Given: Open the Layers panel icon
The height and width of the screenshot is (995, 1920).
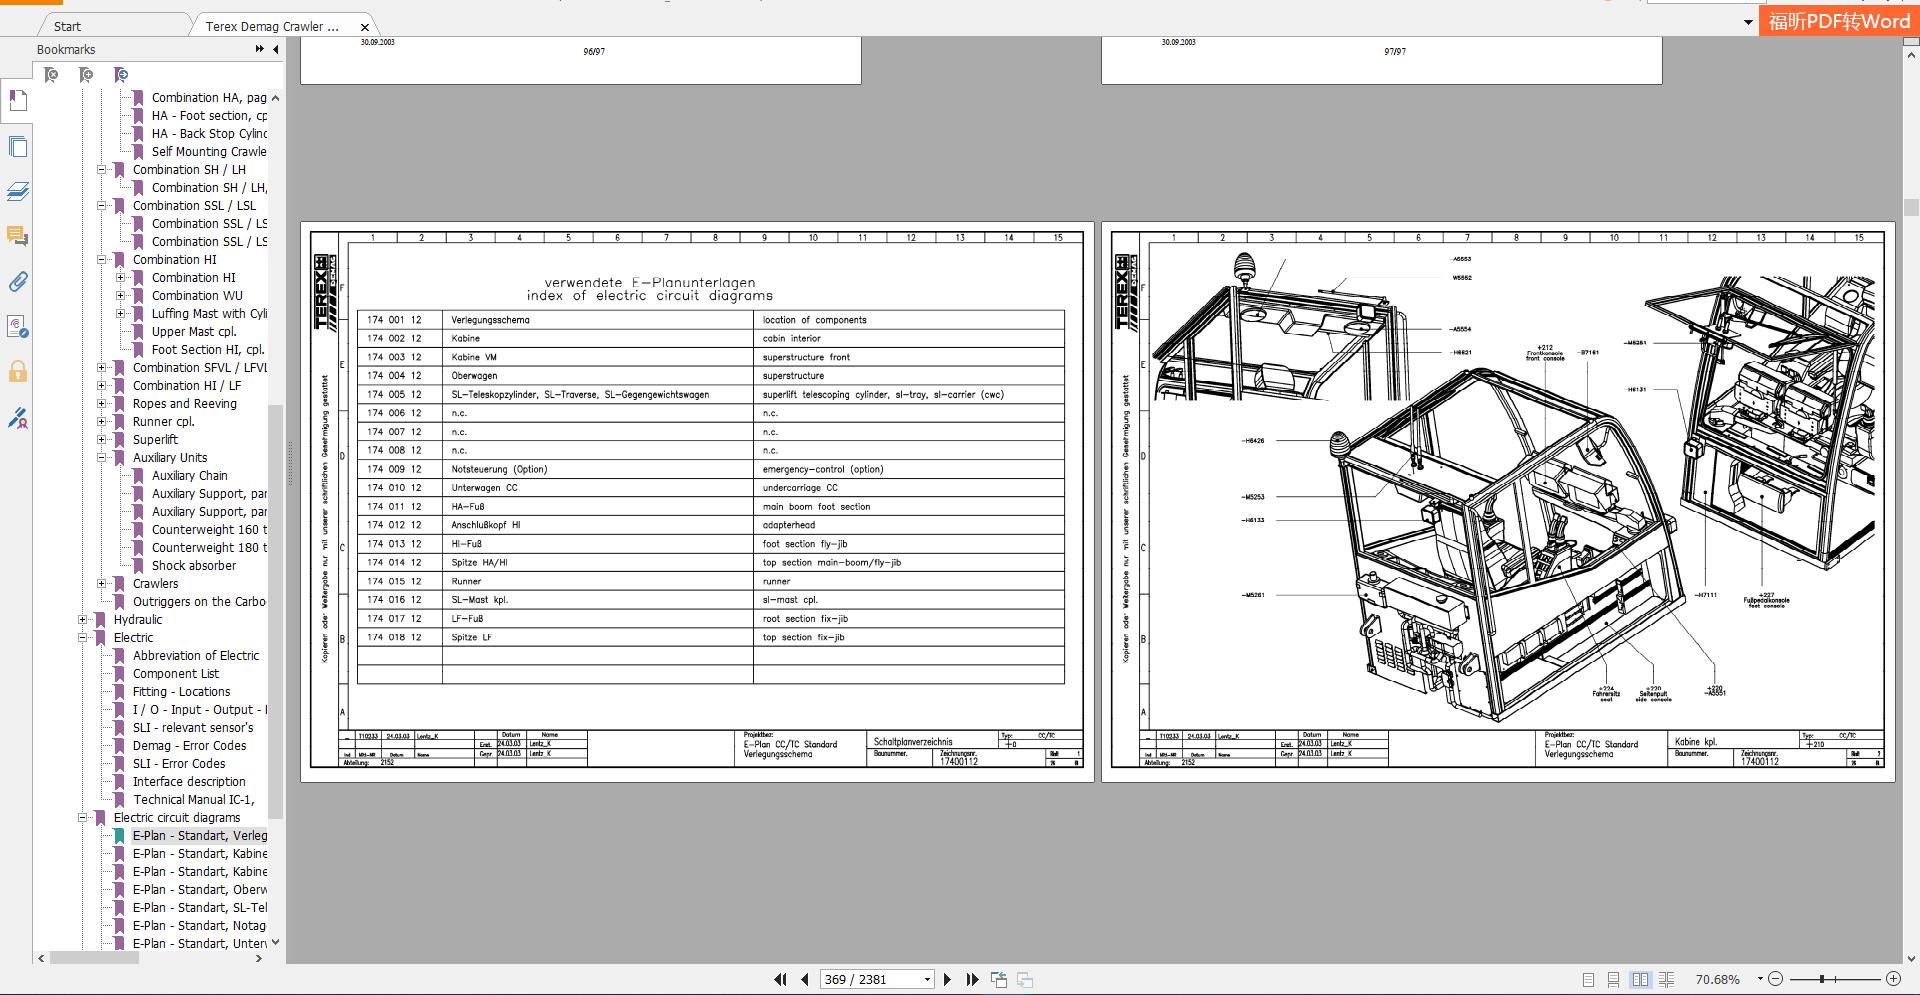Looking at the screenshot, I should pyautogui.click(x=18, y=192).
